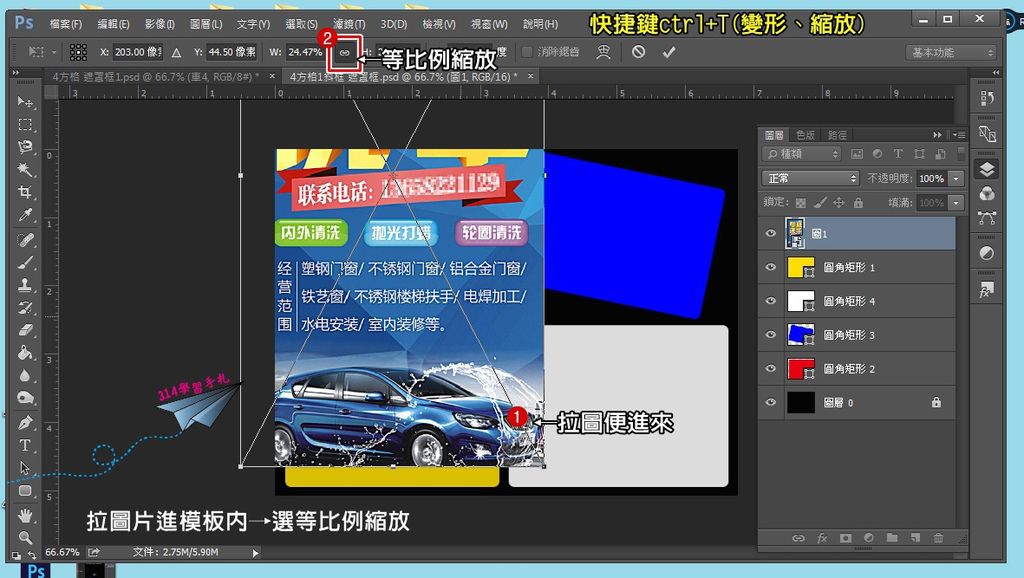This screenshot has width=1024, height=578.
Task: Click the X position field 203.00
Action: point(137,52)
